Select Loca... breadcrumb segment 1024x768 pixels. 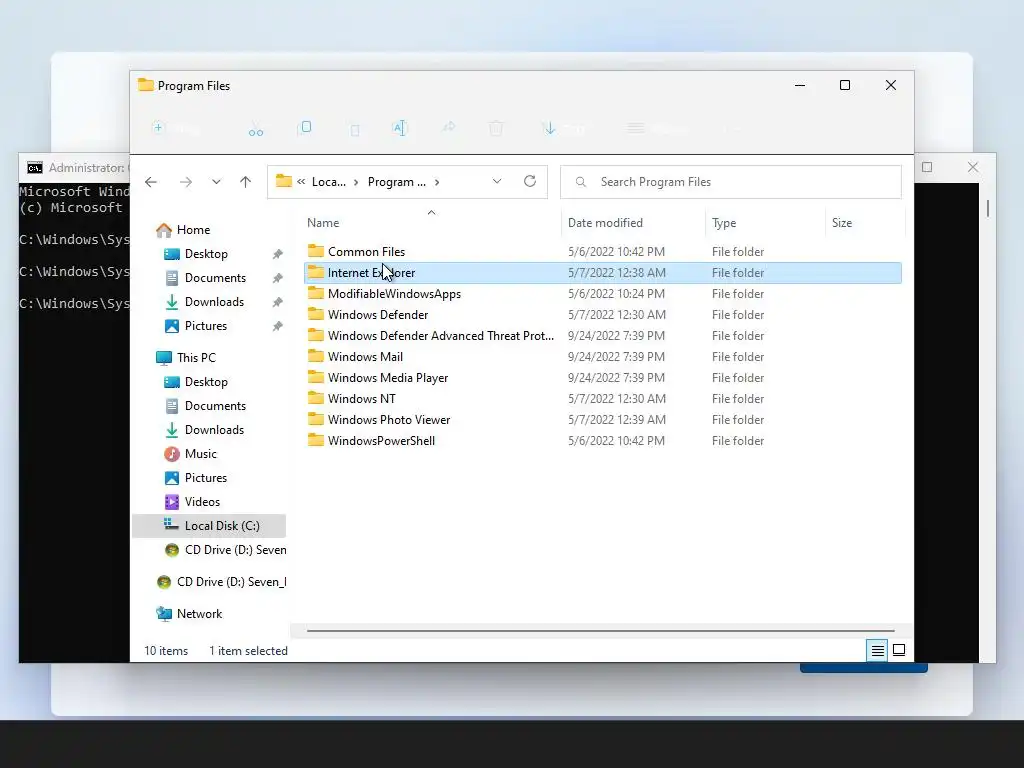pyautogui.click(x=328, y=182)
